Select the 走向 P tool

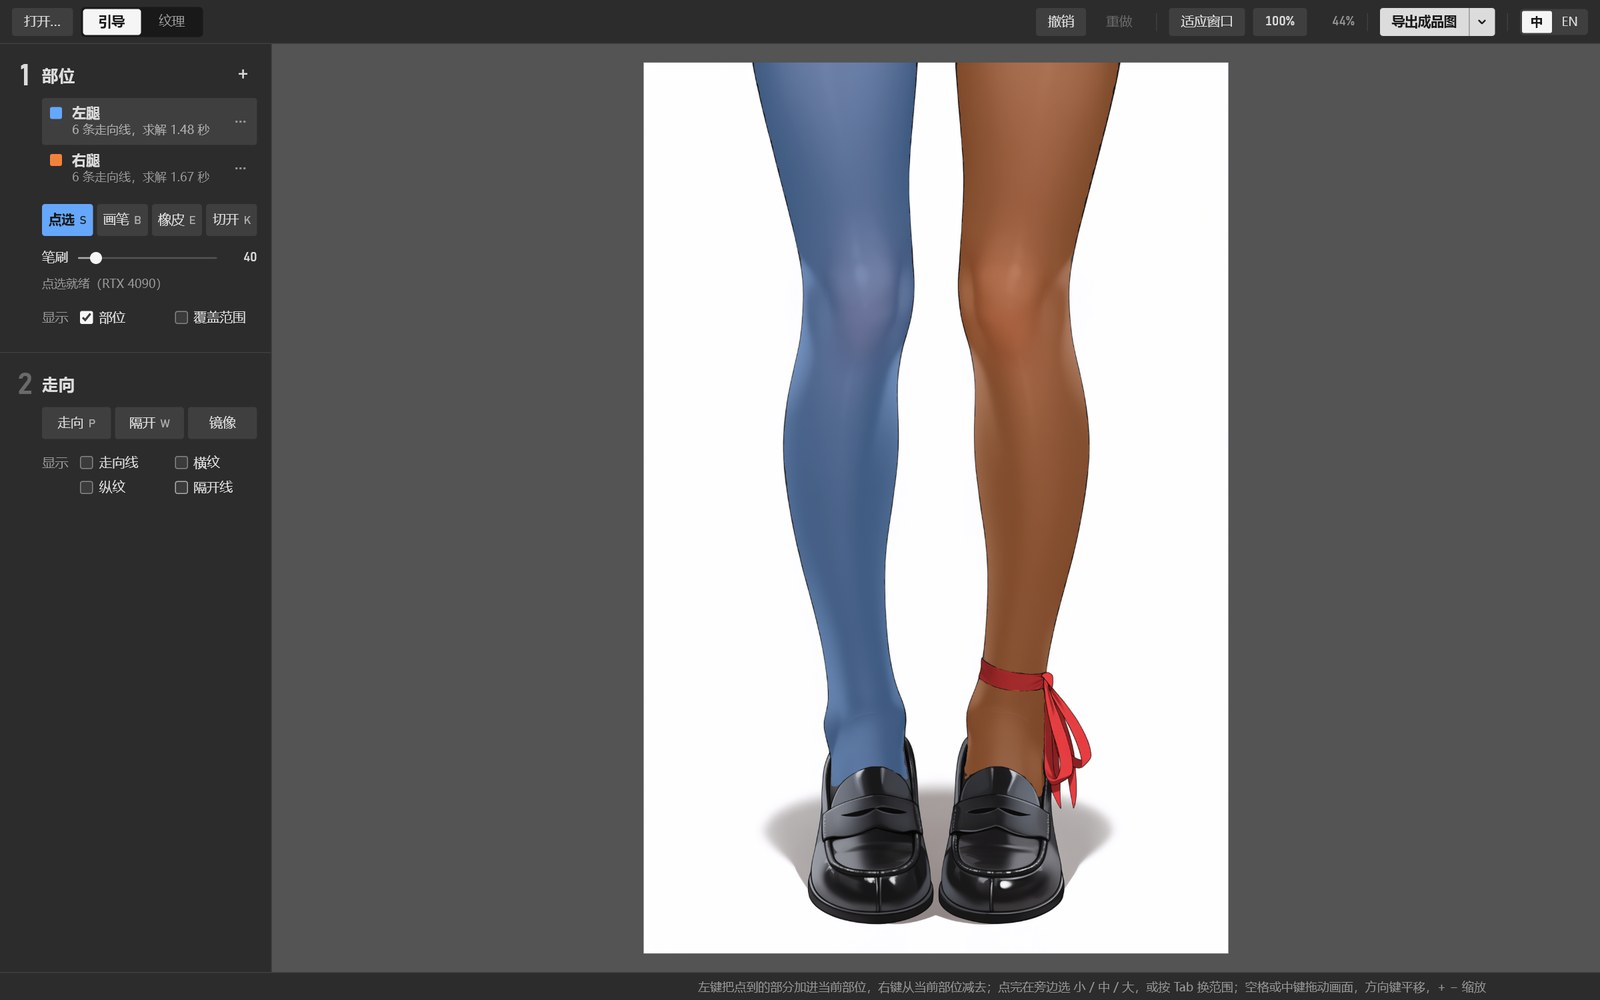tap(76, 423)
